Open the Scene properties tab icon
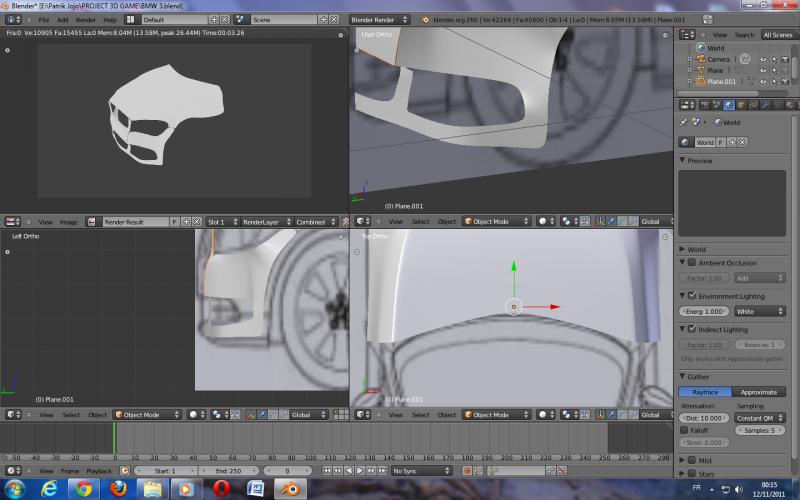Image resolution: width=800 pixels, height=500 pixels. pyautogui.click(x=716, y=105)
